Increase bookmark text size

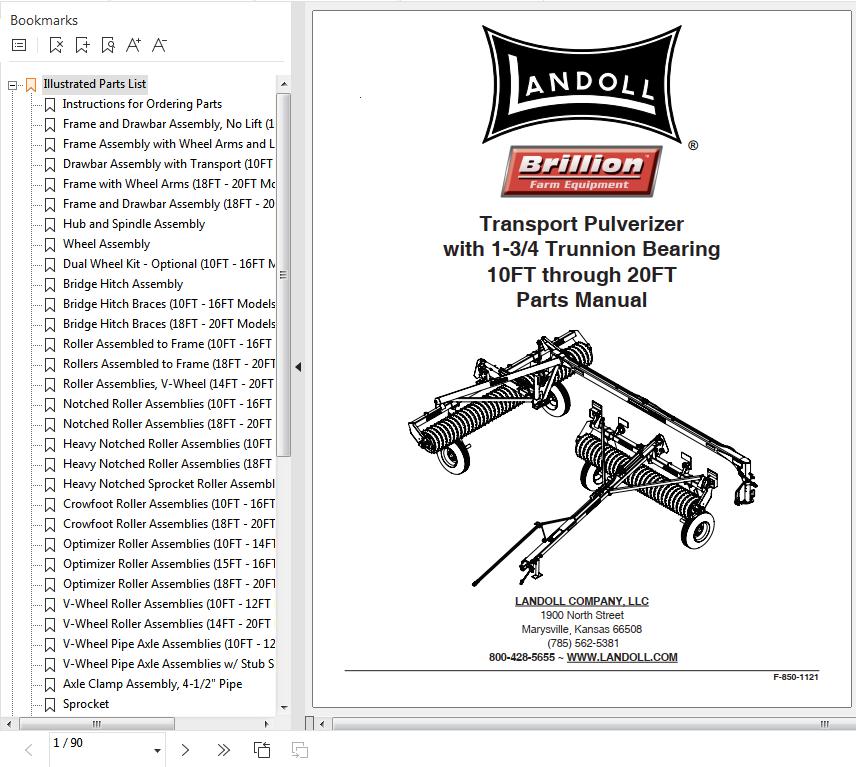pyautogui.click(x=133, y=45)
